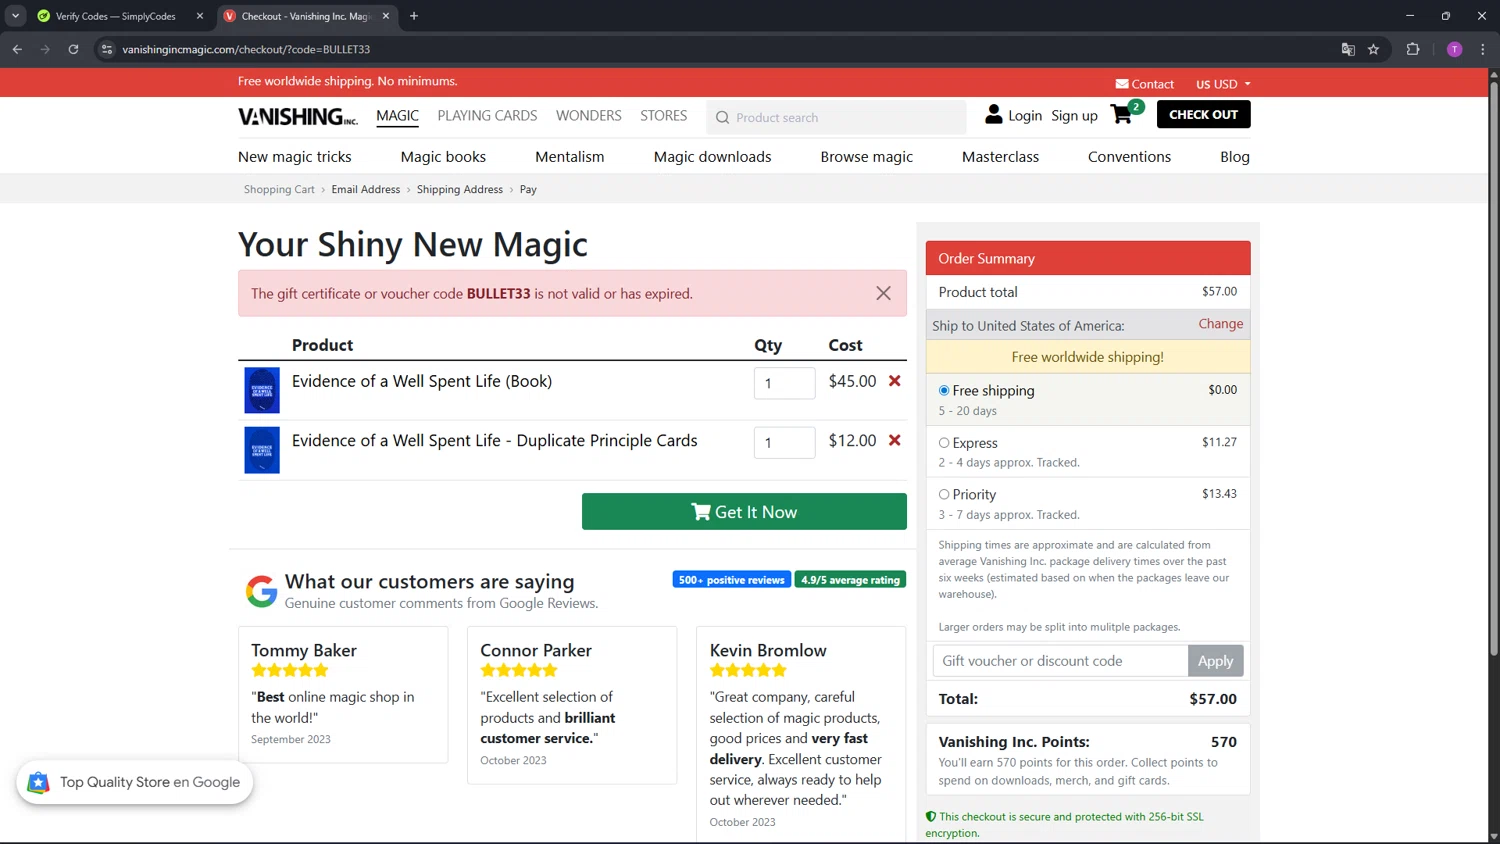
Task: Open the browser extensions puzzle icon
Action: tap(1413, 49)
